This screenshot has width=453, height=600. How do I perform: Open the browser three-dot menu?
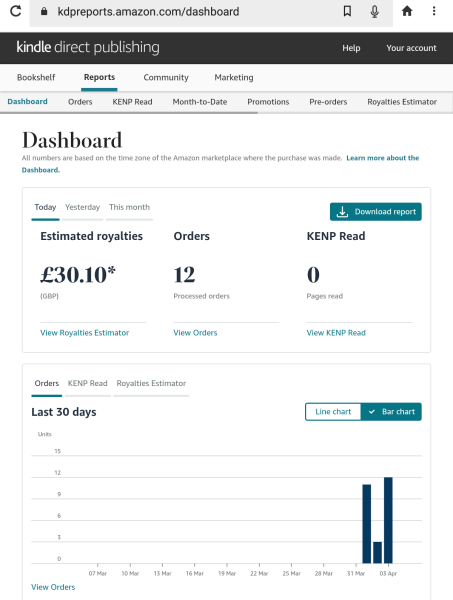(434, 11)
